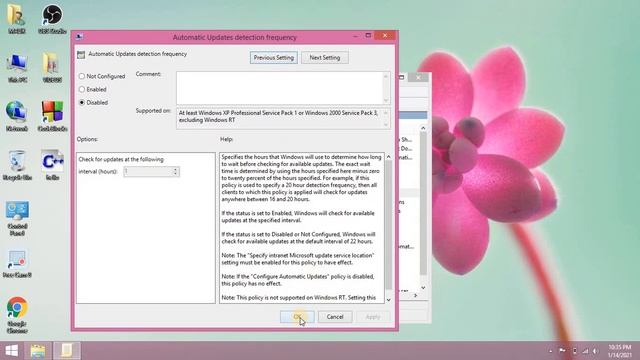Click Supported on box scroll up arrow
The width and height of the screenshot is (640, 360).
click(386, 112)
